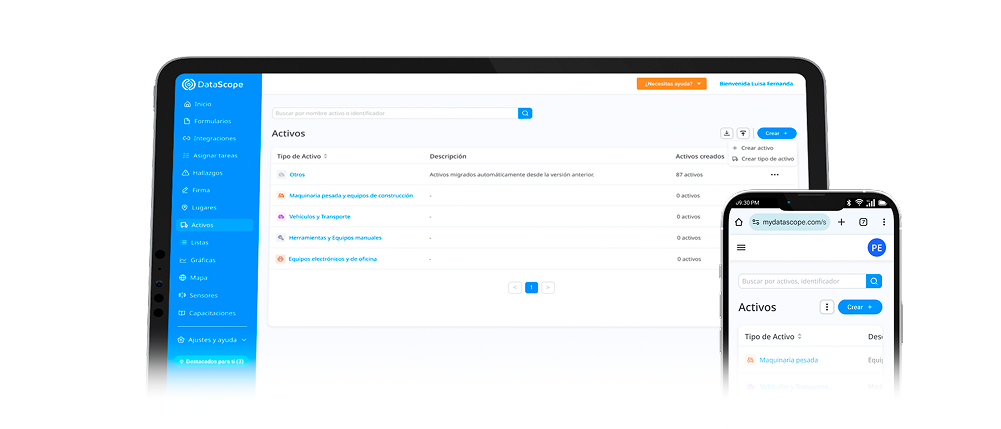The height and width of the screenshot is (429, 1001).
Task: Open the ¿Necesitas ayuda? dropdown
Action: pyautogui.click(x=671, y=84)
